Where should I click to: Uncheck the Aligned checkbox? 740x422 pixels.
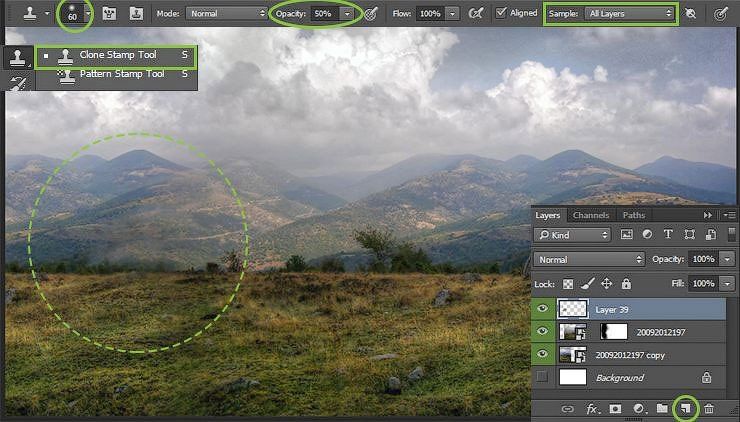coord(501,13)
